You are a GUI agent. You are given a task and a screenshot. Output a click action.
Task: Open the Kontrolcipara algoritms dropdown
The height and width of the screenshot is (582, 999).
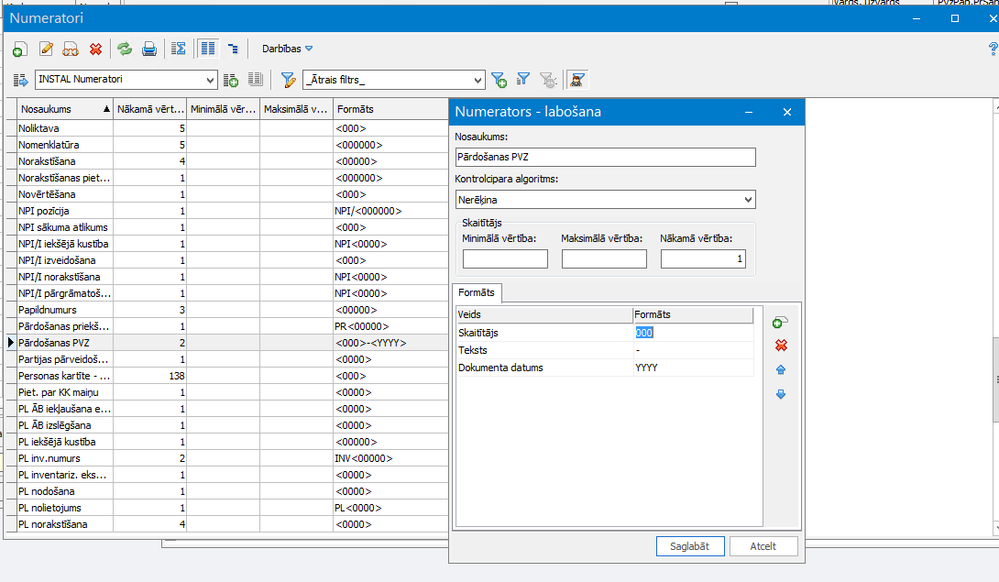tap(748, 200)
